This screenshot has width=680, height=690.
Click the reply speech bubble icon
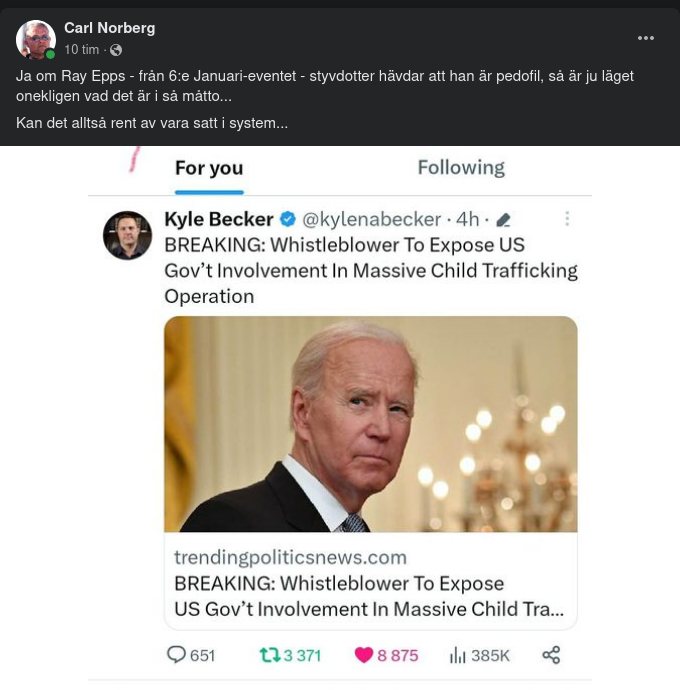176,655
